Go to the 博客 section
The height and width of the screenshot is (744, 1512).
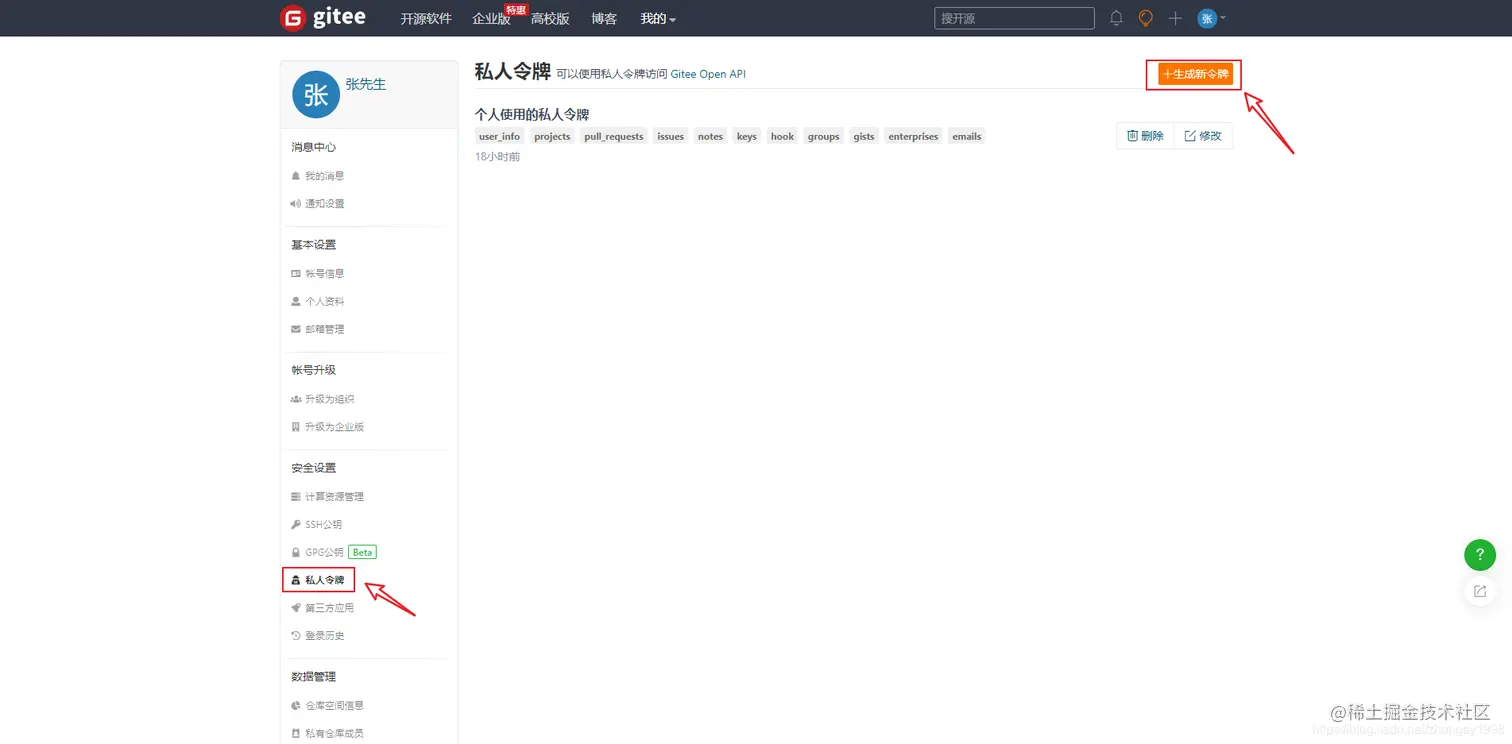(x=604, y=18)
